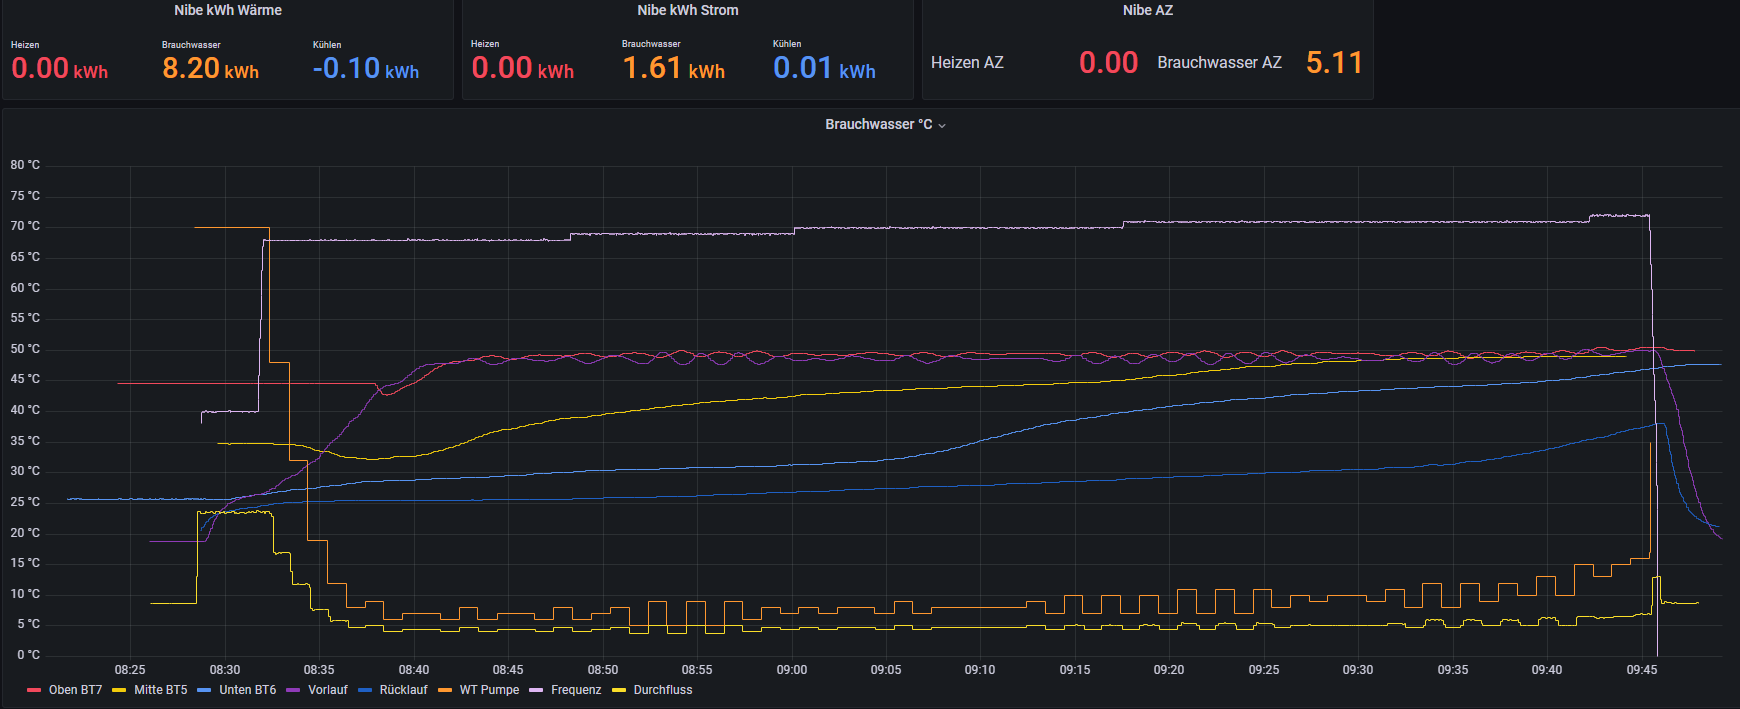
Task: Click the 08:45 time axis label
Action: [x=508, y=670]
